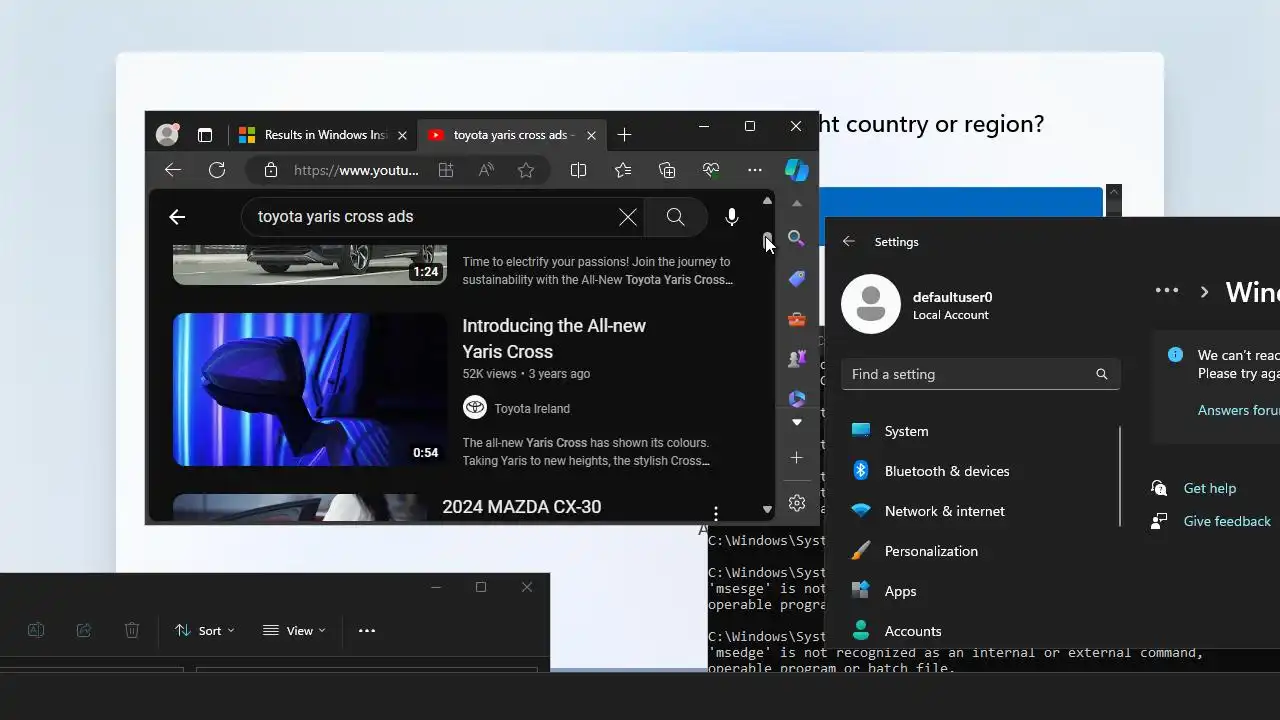Viewport: 1280px width, 720px height.
Task: Open the 1:24 Toyota video thumbnail
Action: tap(310, 264)
